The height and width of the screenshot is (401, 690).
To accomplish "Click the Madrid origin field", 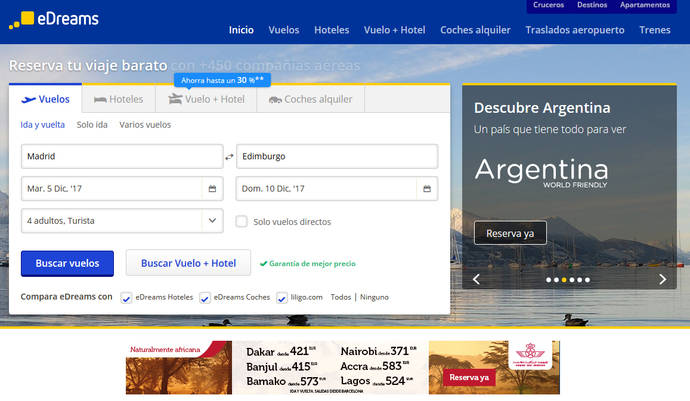I will [122, 156].
